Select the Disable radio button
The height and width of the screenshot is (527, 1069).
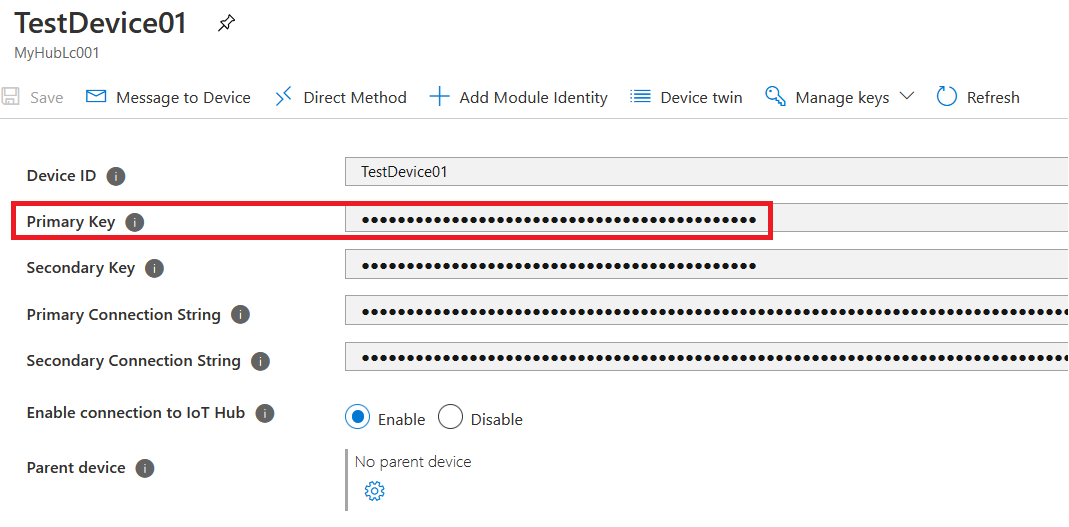coord(450,417)
